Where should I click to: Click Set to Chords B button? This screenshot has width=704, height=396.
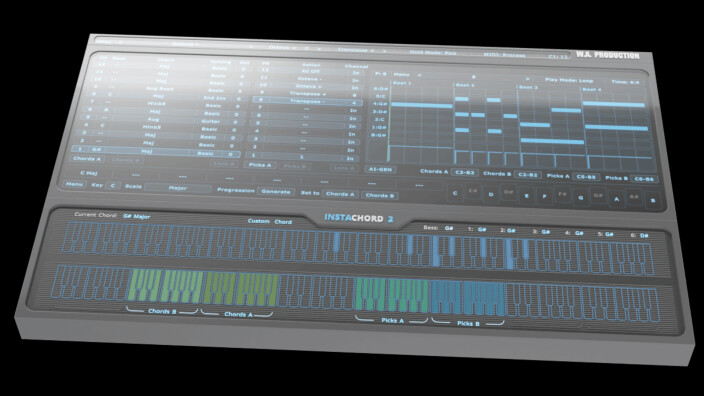point(379,196)
